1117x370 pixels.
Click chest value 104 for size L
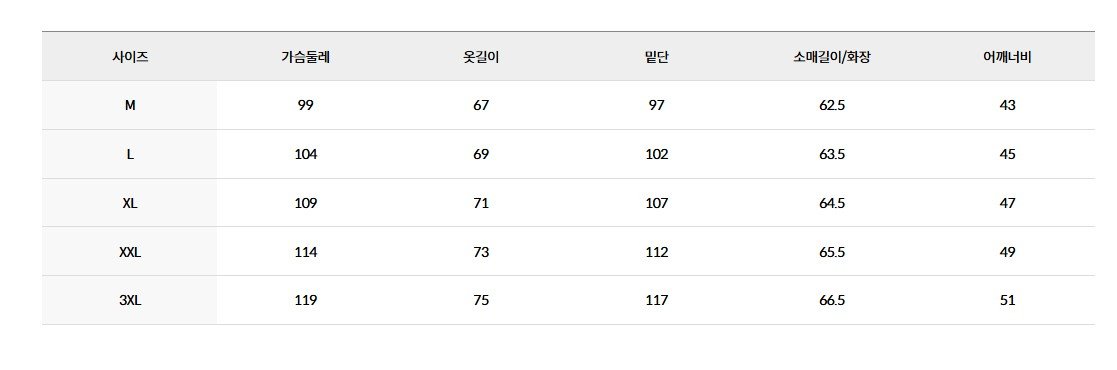(x=306, y=154)
